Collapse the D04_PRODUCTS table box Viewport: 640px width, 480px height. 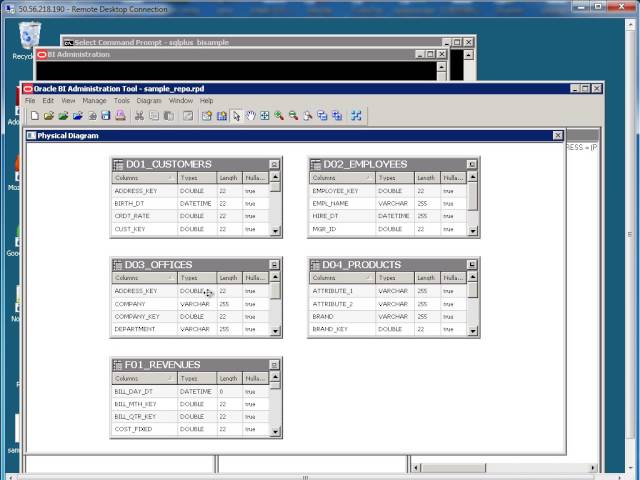click(471, 265)
